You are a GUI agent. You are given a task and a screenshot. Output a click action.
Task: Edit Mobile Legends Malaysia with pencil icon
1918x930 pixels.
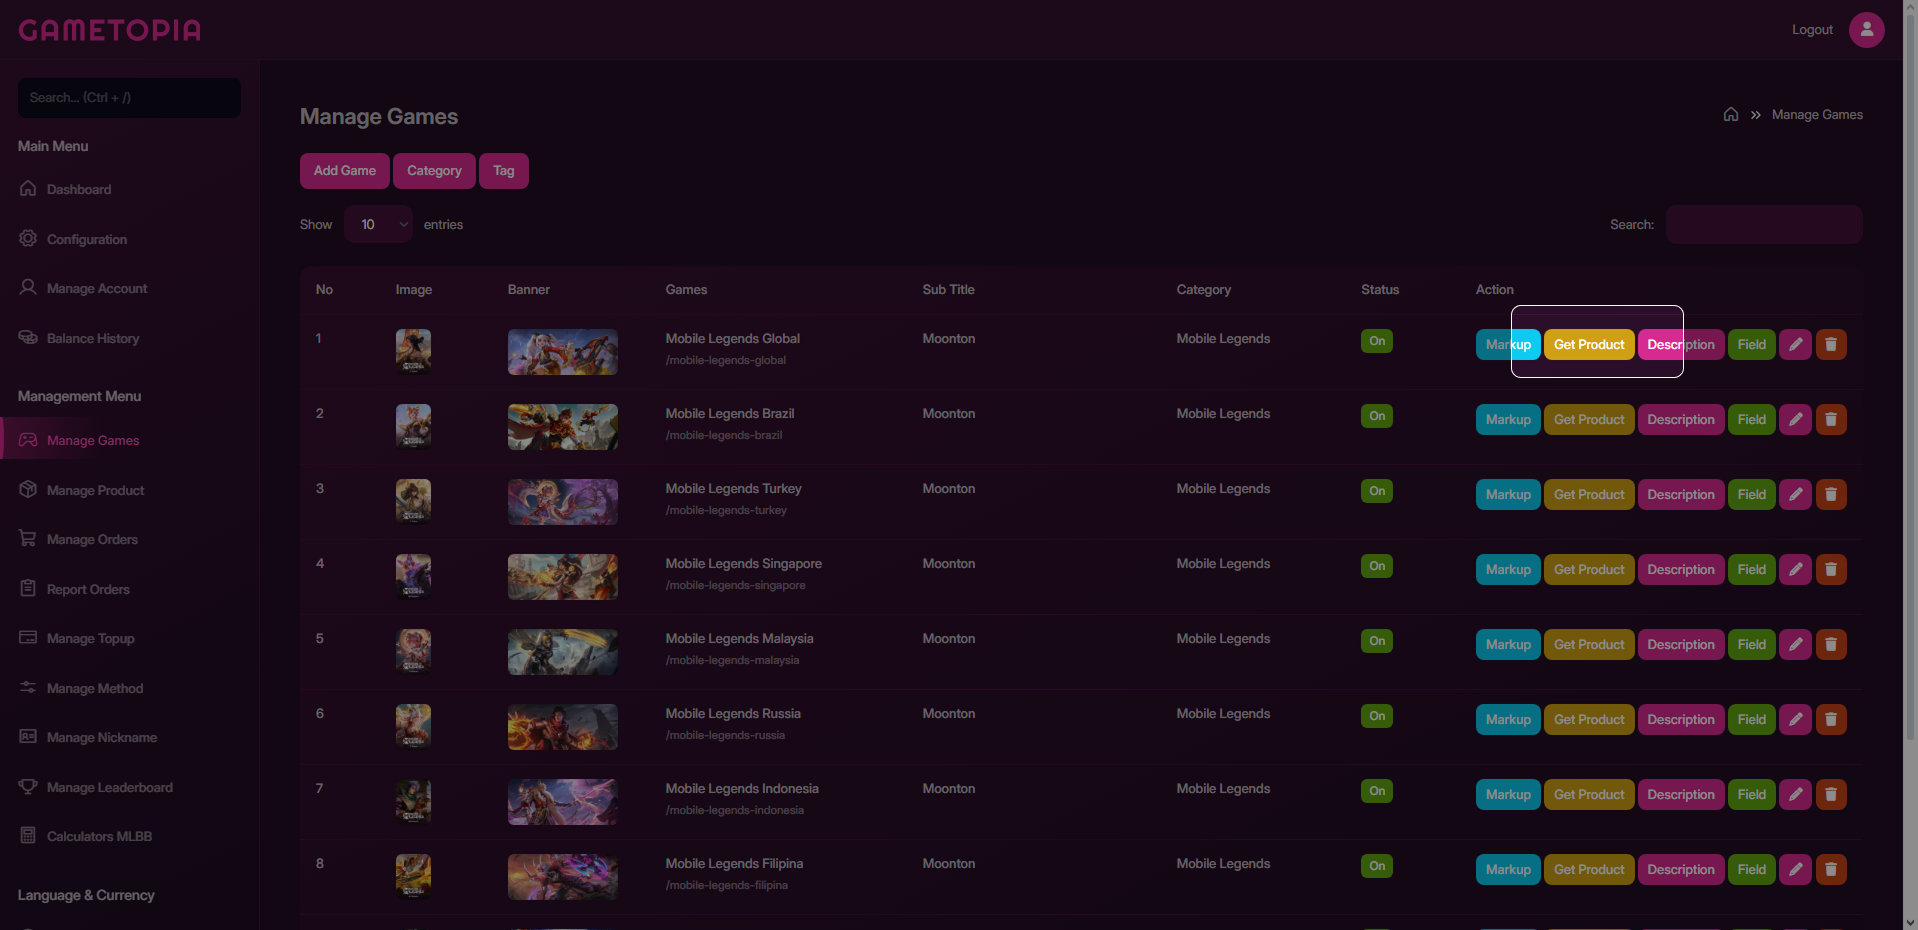(1795, 644)
